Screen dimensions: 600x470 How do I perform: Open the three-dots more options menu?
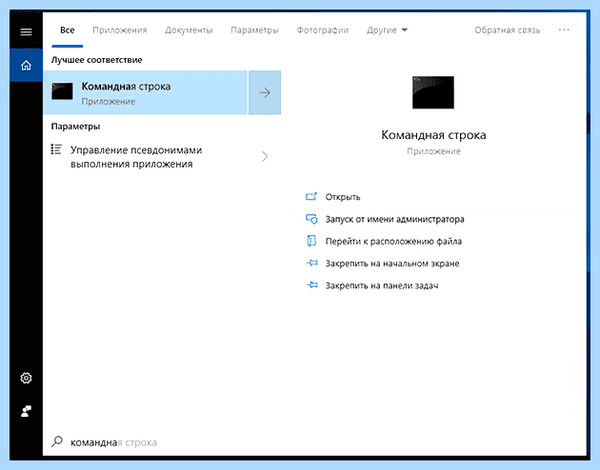coord(564,30)
